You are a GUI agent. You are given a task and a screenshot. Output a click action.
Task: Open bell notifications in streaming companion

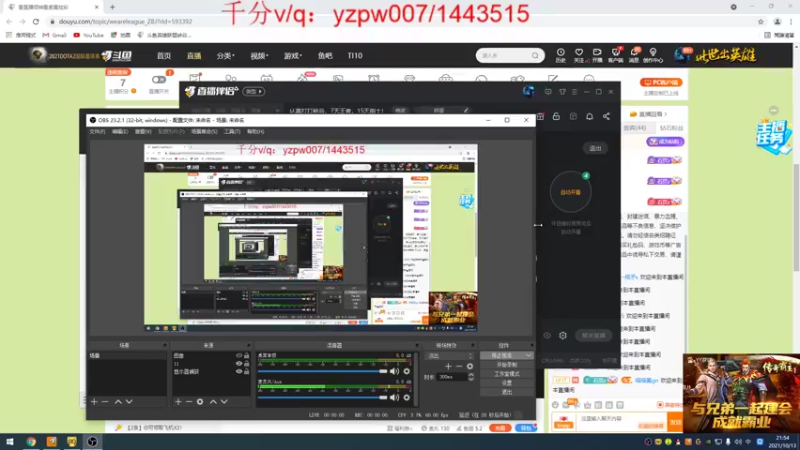(x=589, y=116)
